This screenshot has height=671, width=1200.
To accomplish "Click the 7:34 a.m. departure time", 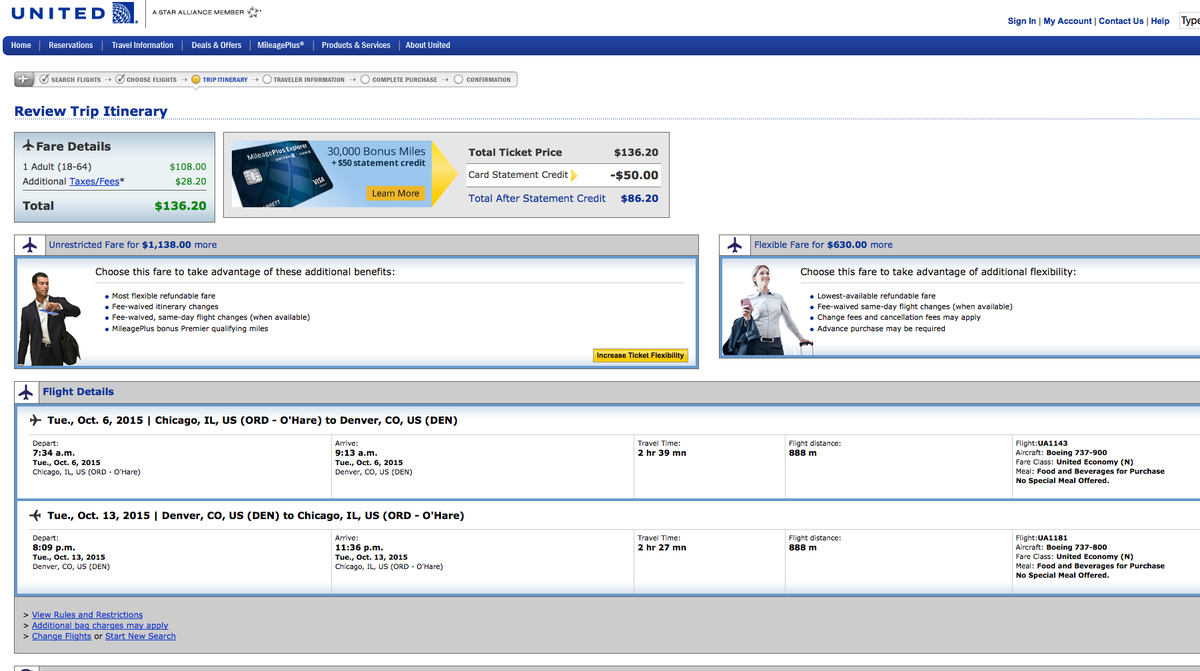I will [x=54, y=453].
